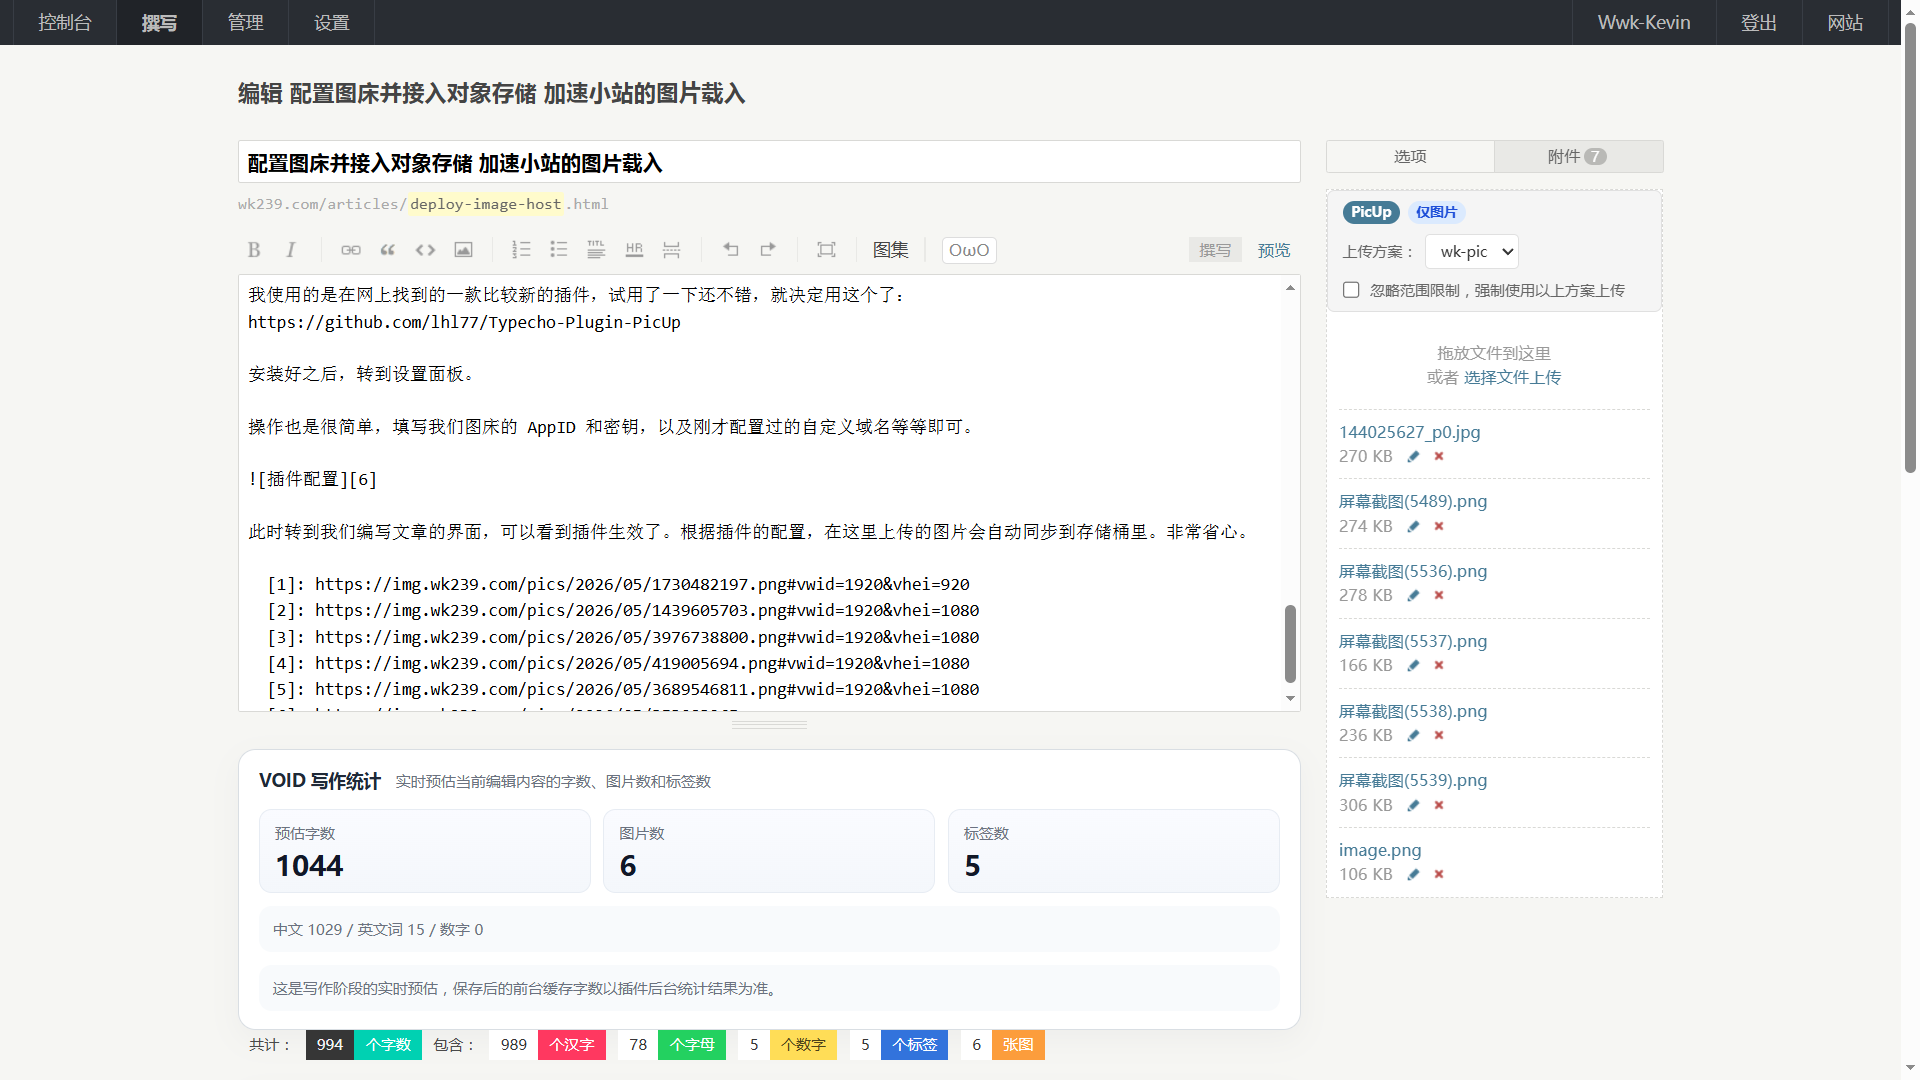Switch to the 附件 tab
Image resolution: width=1920 pixels, height=1080 pixels.
tap(1578, 156)
